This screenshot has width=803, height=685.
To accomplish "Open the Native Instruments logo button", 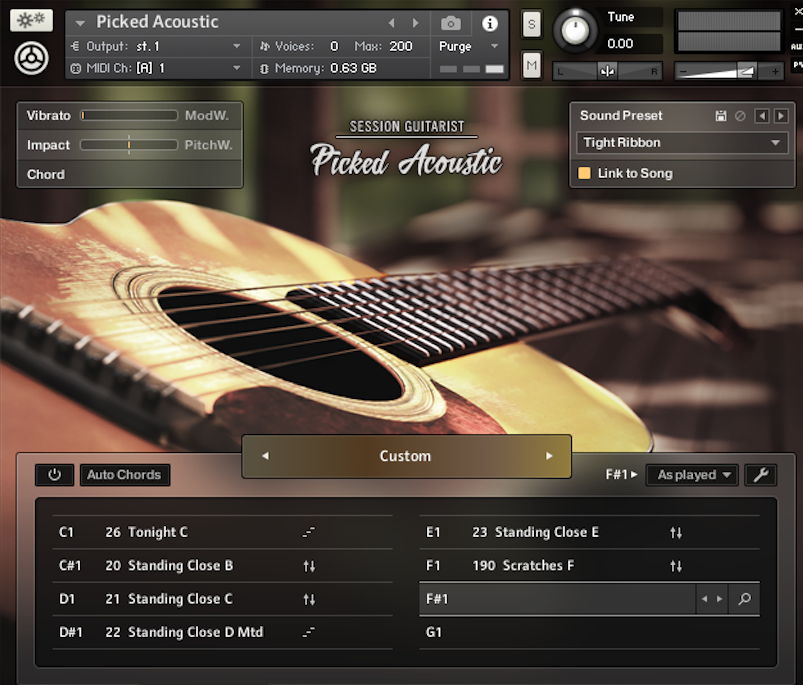I will click(x=31, y=58).
